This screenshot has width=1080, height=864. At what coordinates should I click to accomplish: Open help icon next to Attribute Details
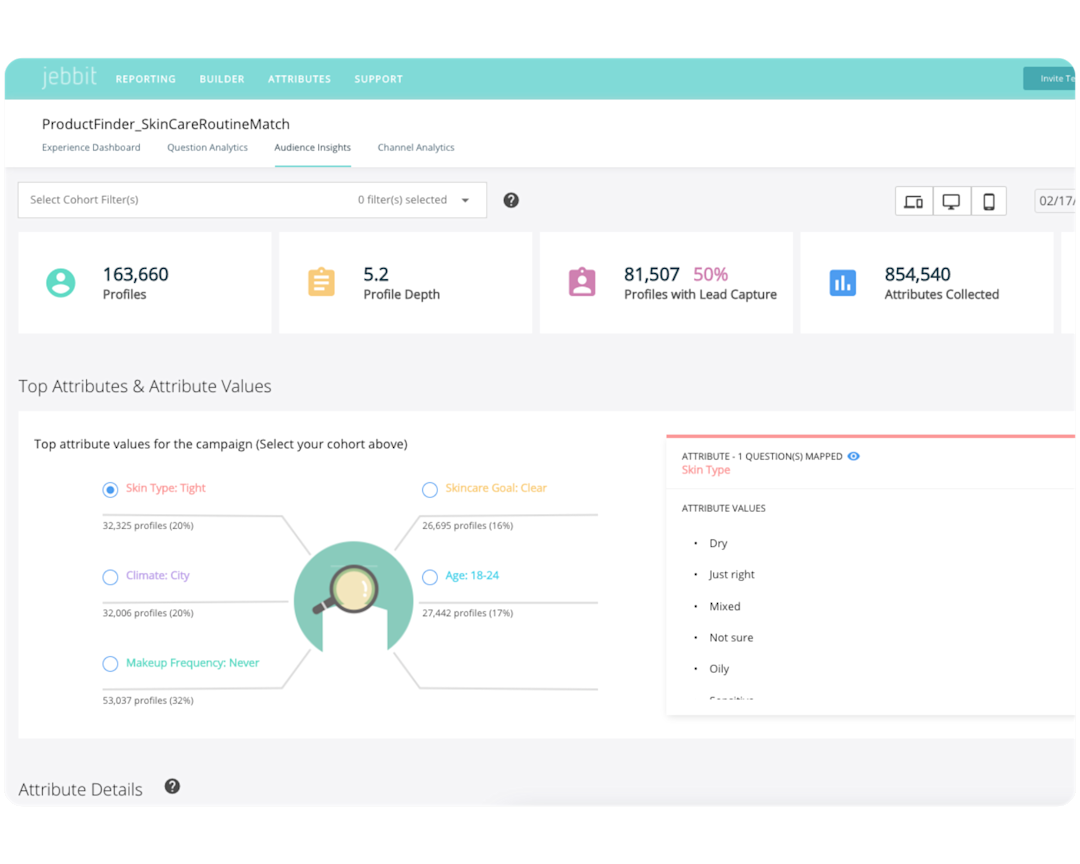[x=172, y=786]
